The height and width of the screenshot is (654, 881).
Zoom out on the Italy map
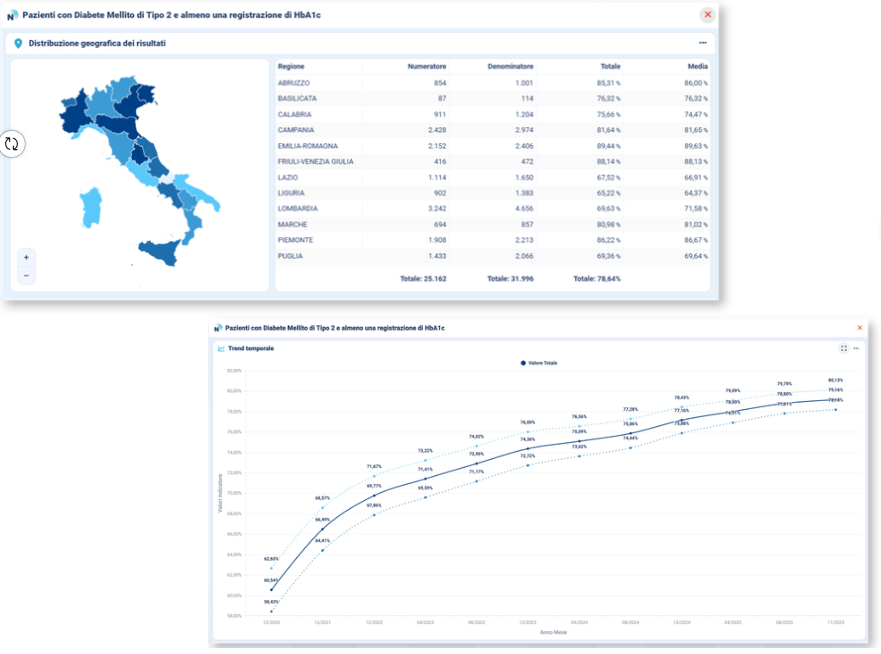pyautogui.click(x=26, y=275)
